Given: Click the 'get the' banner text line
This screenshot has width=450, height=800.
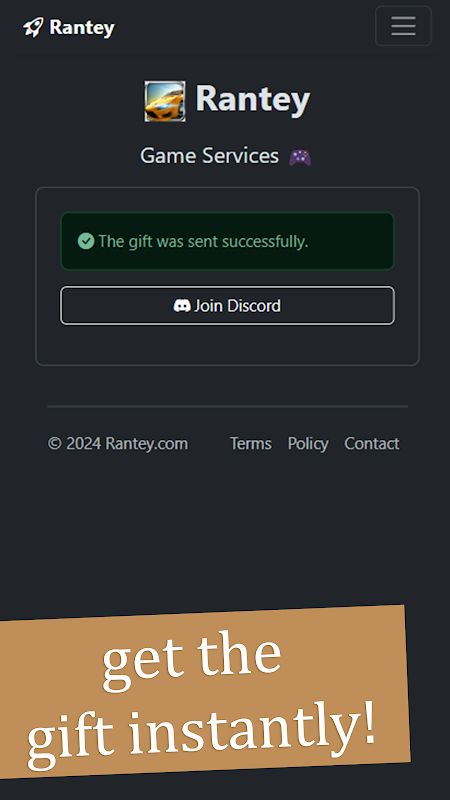Looking at the screenshot, I should (191, 658).
